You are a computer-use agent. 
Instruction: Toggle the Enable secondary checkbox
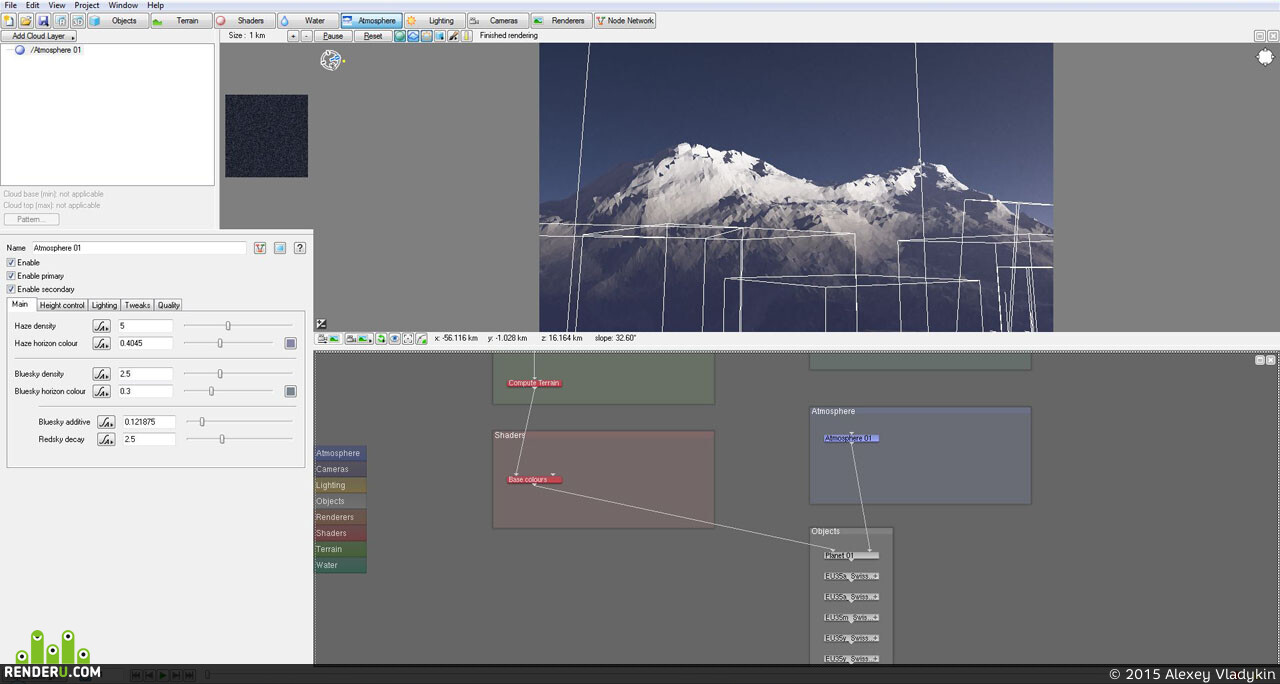click(11, 289)
